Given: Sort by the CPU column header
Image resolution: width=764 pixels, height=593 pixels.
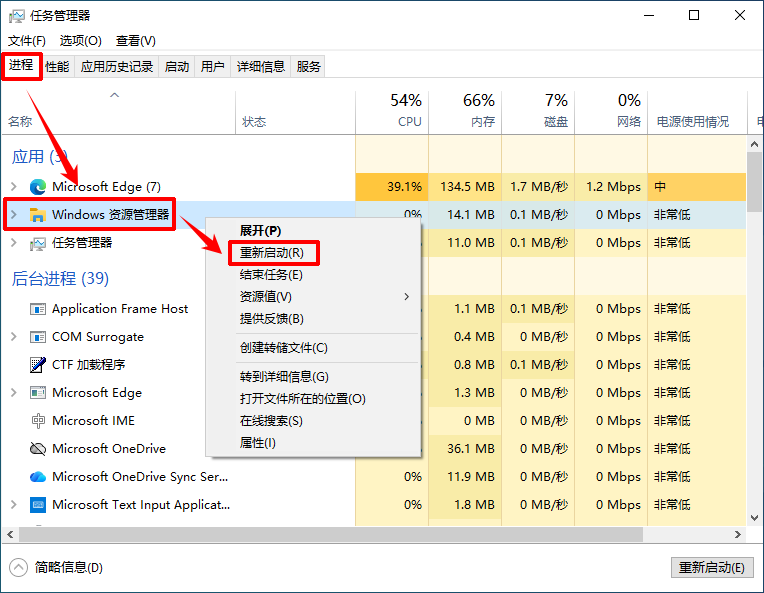Looking at the screenshot, I should 392,112.
